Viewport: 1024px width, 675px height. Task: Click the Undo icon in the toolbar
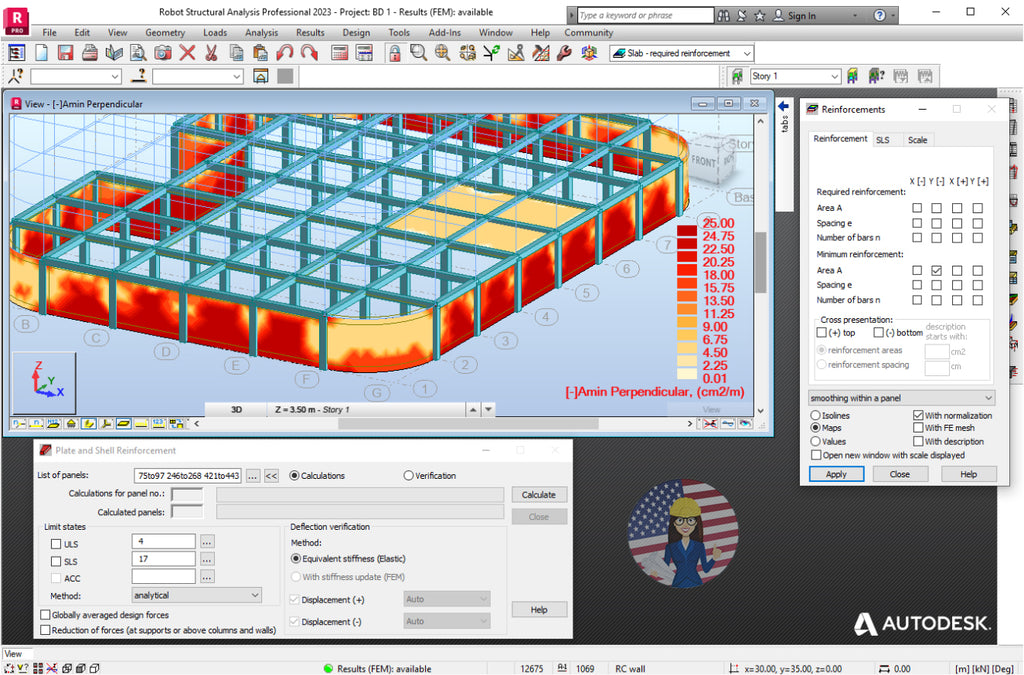pyautogui.click(x=285, y=53)
